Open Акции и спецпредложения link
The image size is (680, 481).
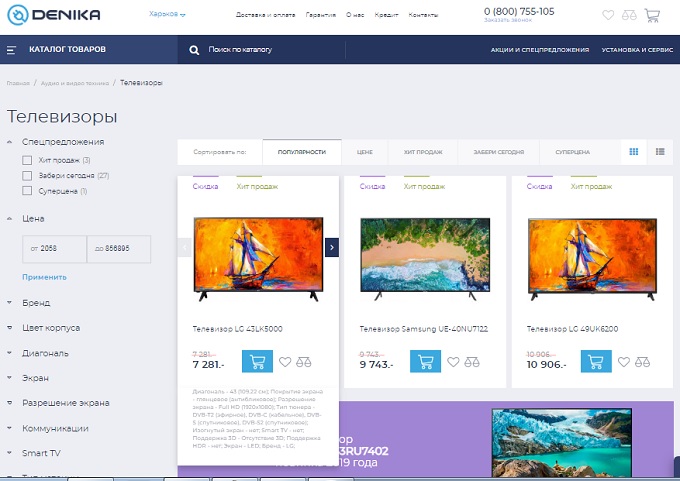click(540, 50)
